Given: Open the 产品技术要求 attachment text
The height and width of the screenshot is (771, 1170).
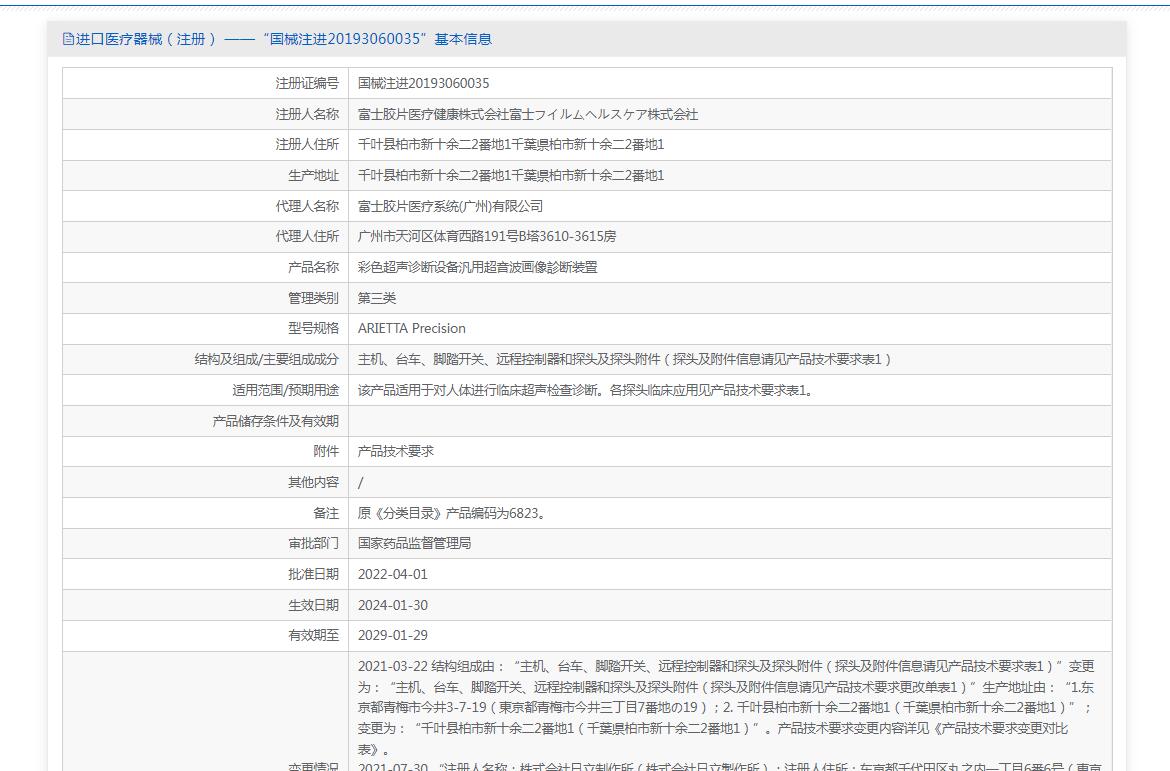Looking at the screenshot, I should (395, 451).
